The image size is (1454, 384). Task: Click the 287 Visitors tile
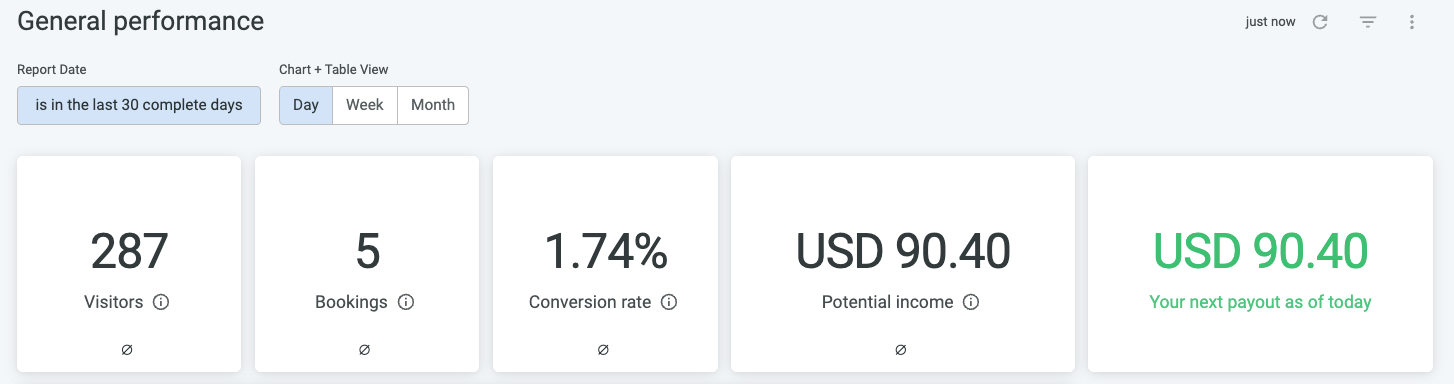(129, 264)
